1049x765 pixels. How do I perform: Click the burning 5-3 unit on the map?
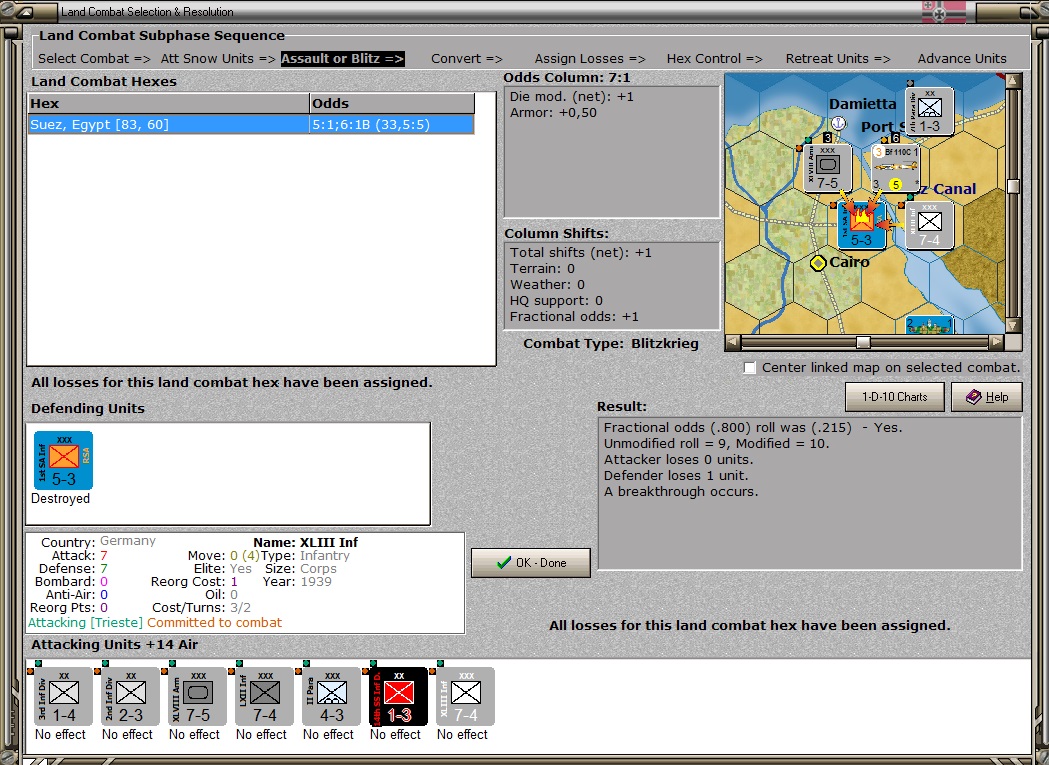pyautogui.click(x=862, y=226)
